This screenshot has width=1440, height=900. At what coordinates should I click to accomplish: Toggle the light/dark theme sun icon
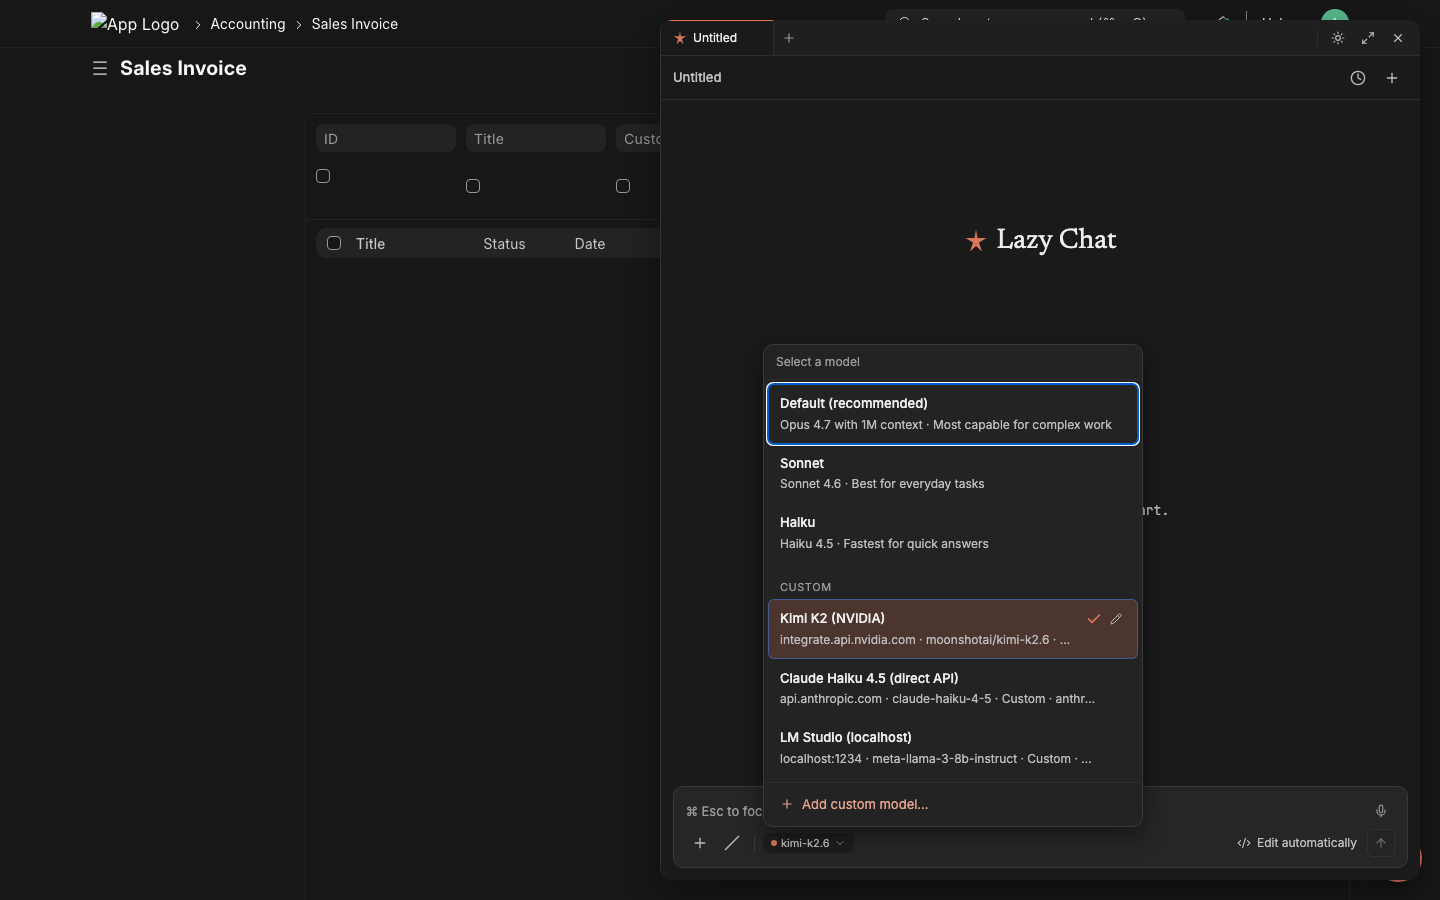click(1338, 38)
